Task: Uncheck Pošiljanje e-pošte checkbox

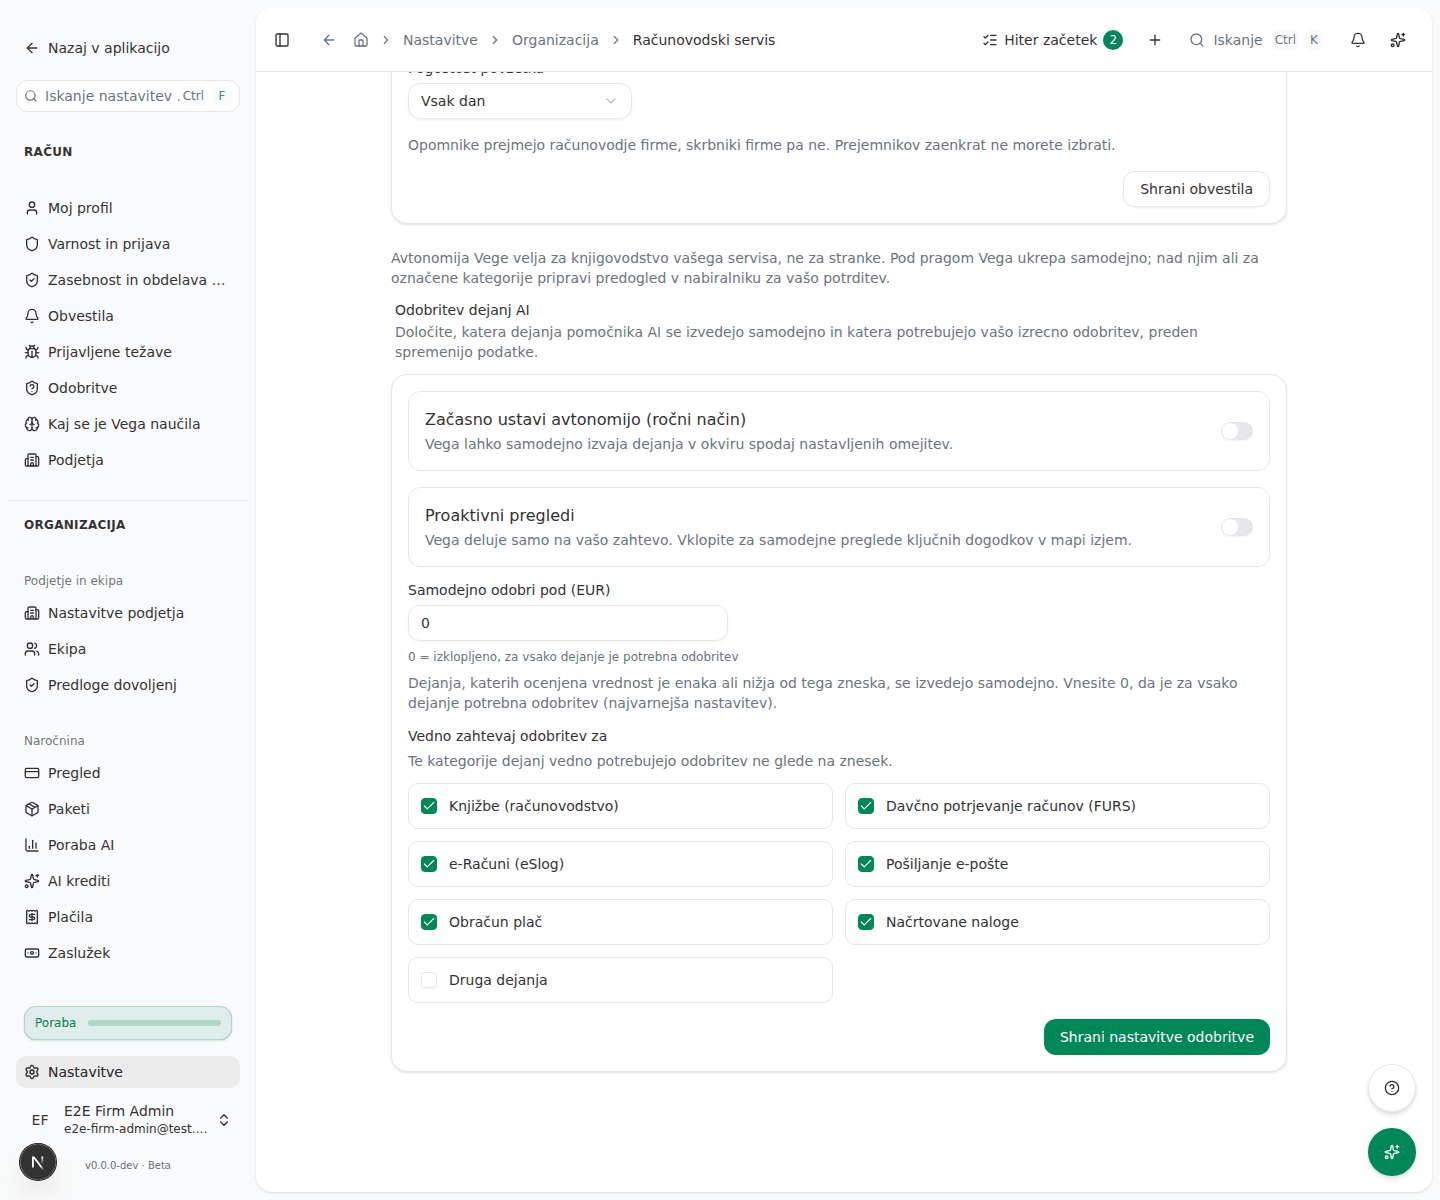Action: coord(866,864)
